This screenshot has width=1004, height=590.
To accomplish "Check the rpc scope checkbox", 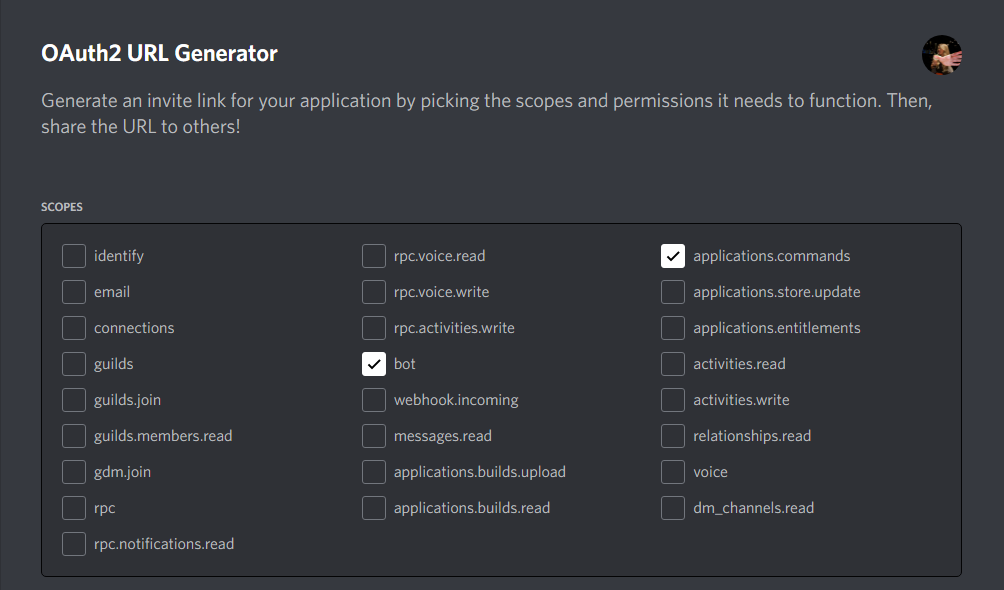I will coord(73,508).
